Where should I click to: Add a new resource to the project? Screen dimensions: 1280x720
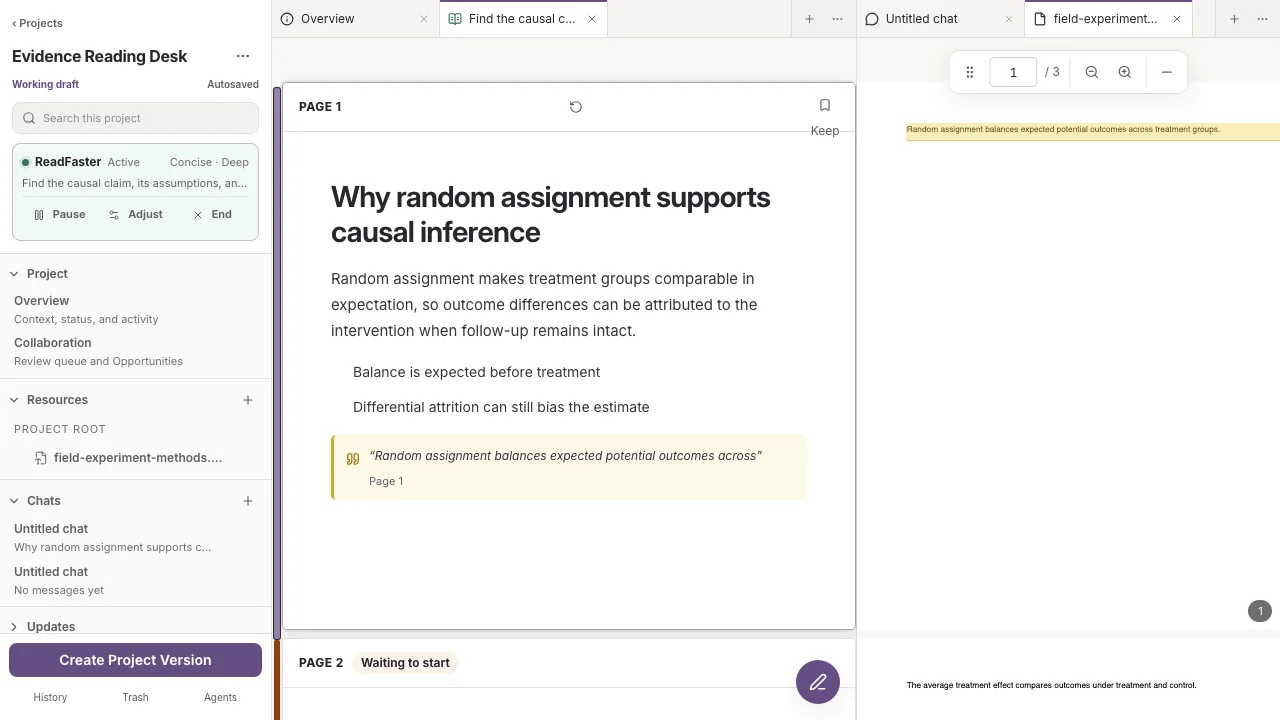tap(248, 400)
